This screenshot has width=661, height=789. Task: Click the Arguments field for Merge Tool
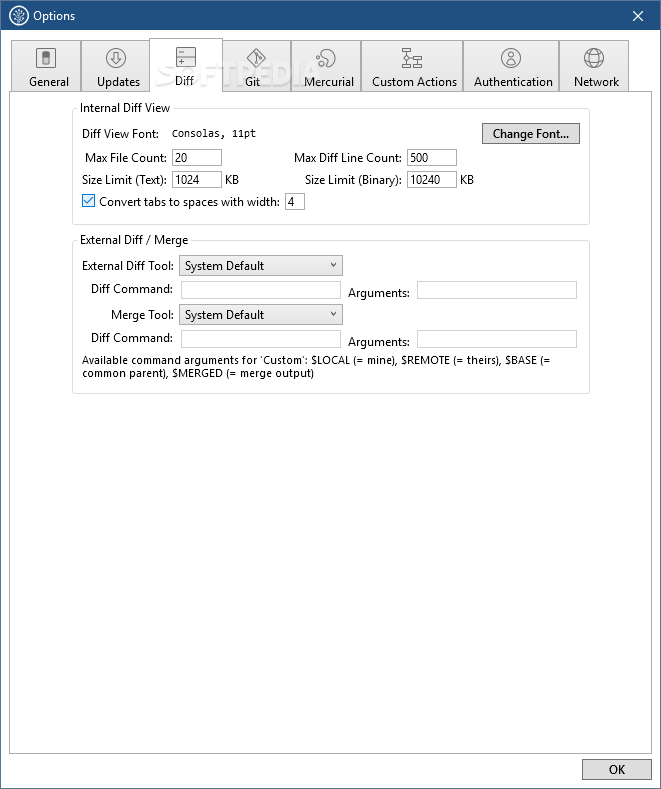[497, 339]
